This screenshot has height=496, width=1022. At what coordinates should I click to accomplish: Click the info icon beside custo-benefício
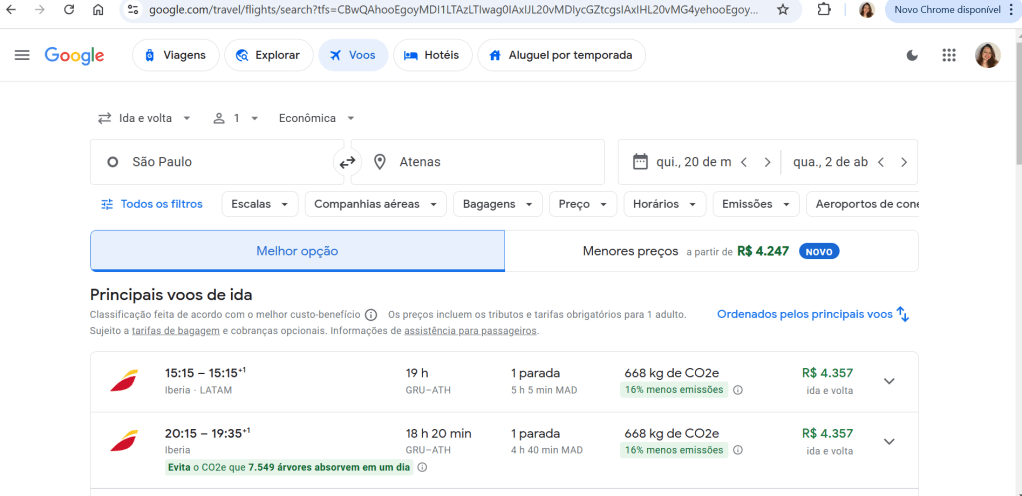[371, 314]
